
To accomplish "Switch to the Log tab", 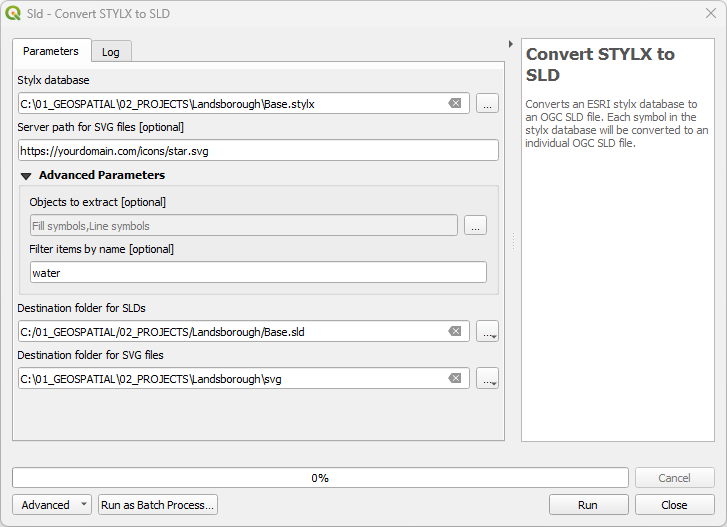I will coord(111,52).
